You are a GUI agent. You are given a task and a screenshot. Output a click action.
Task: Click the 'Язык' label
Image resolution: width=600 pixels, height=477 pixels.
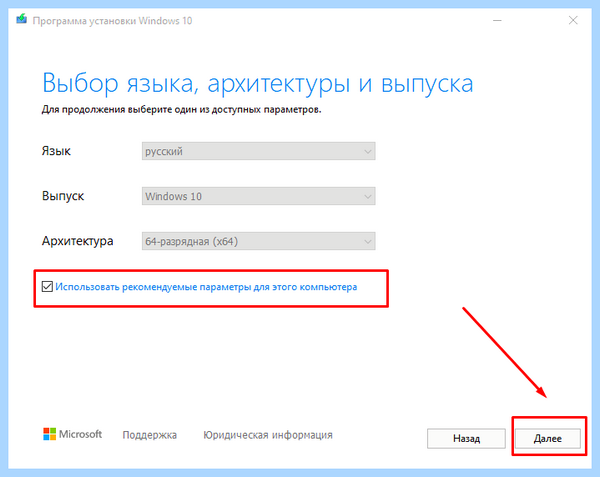click(56, 151)
